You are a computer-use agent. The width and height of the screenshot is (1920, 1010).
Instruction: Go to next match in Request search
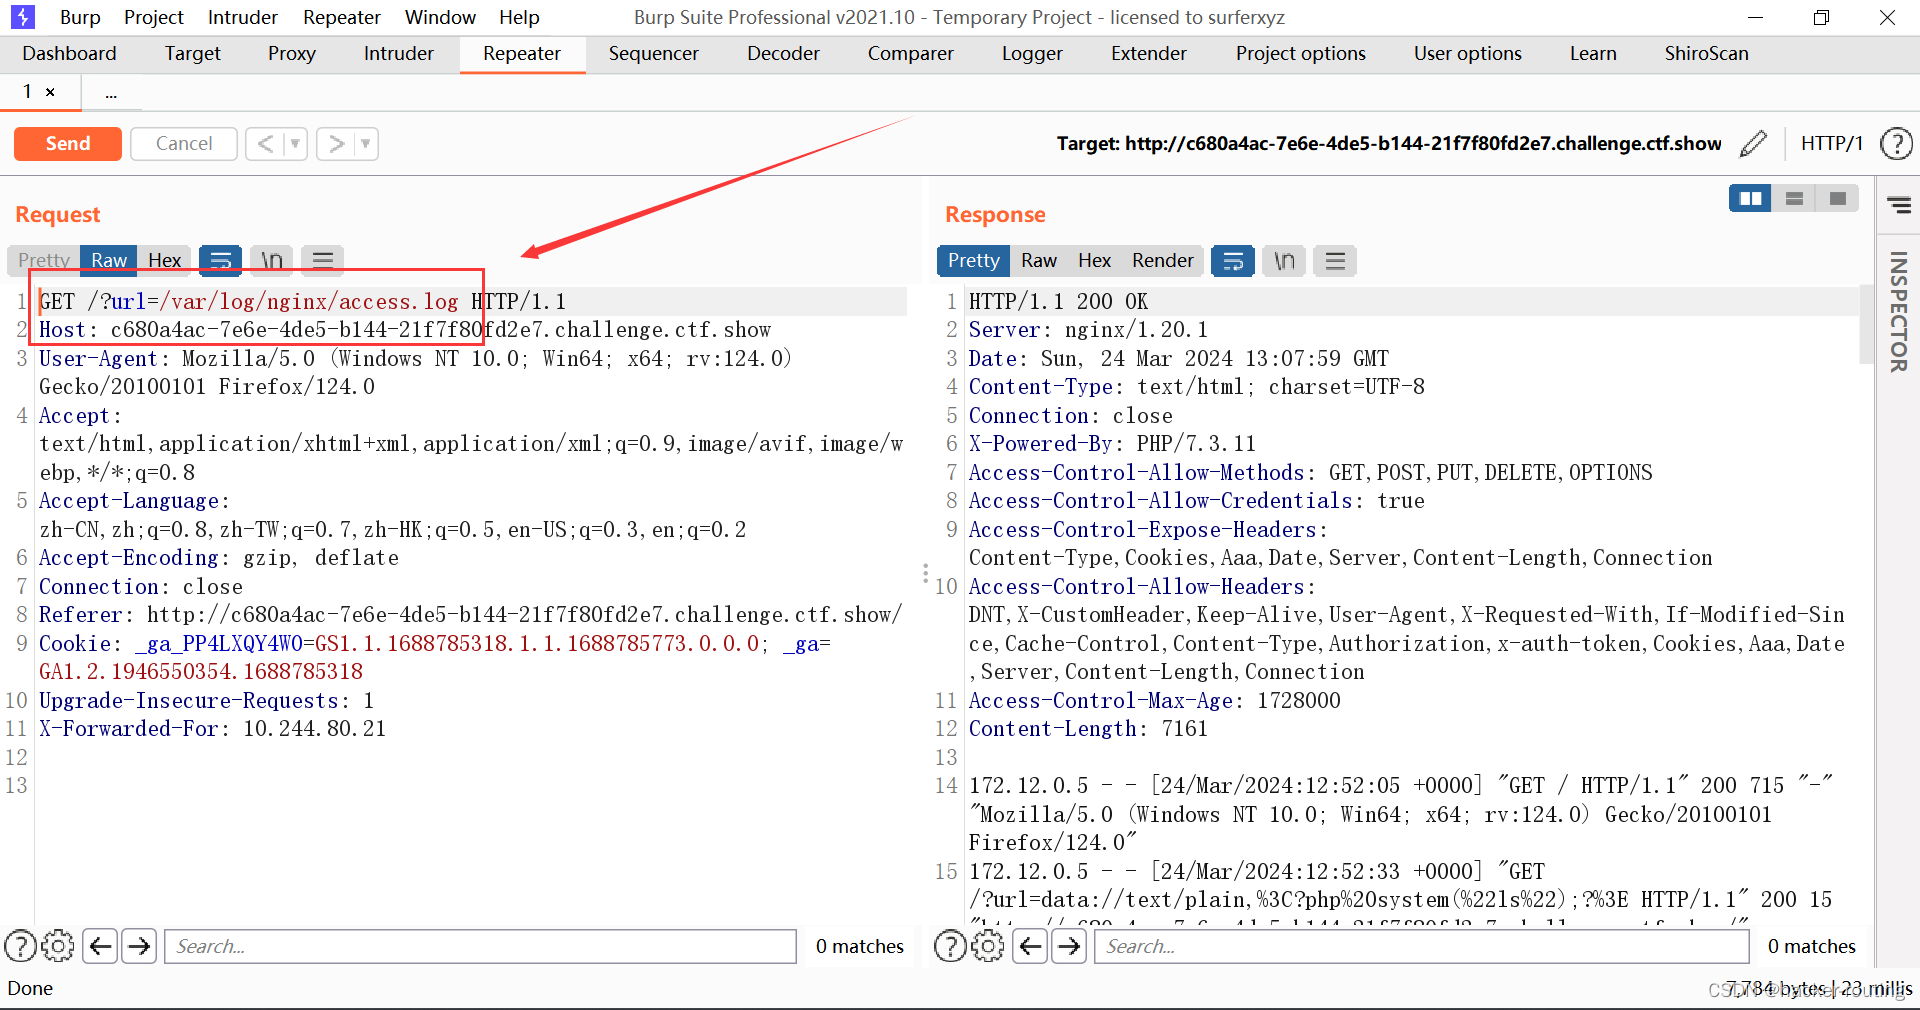[x=139, y=946]
